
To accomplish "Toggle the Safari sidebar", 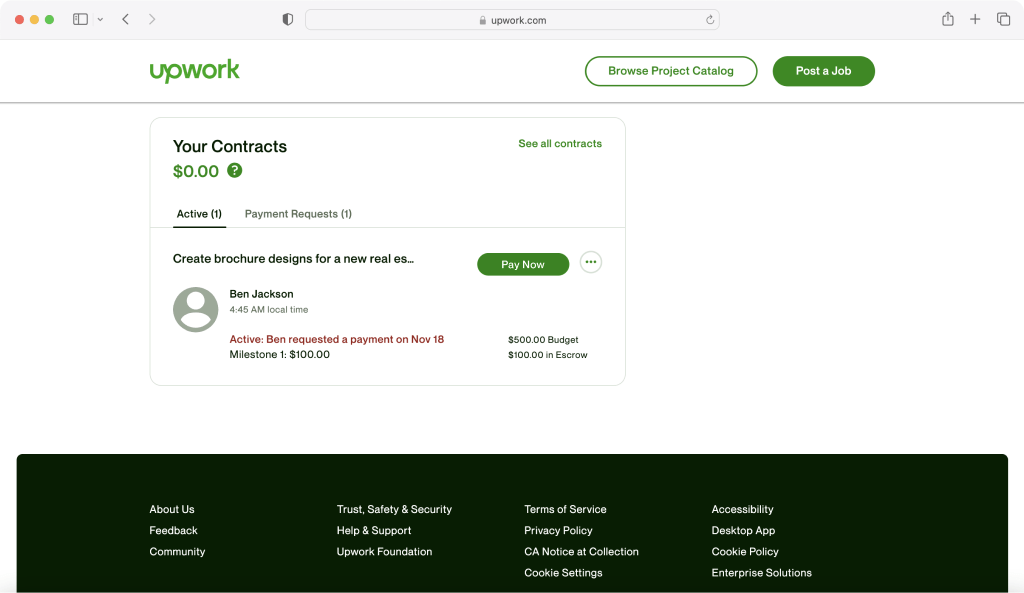I will 80,18.
